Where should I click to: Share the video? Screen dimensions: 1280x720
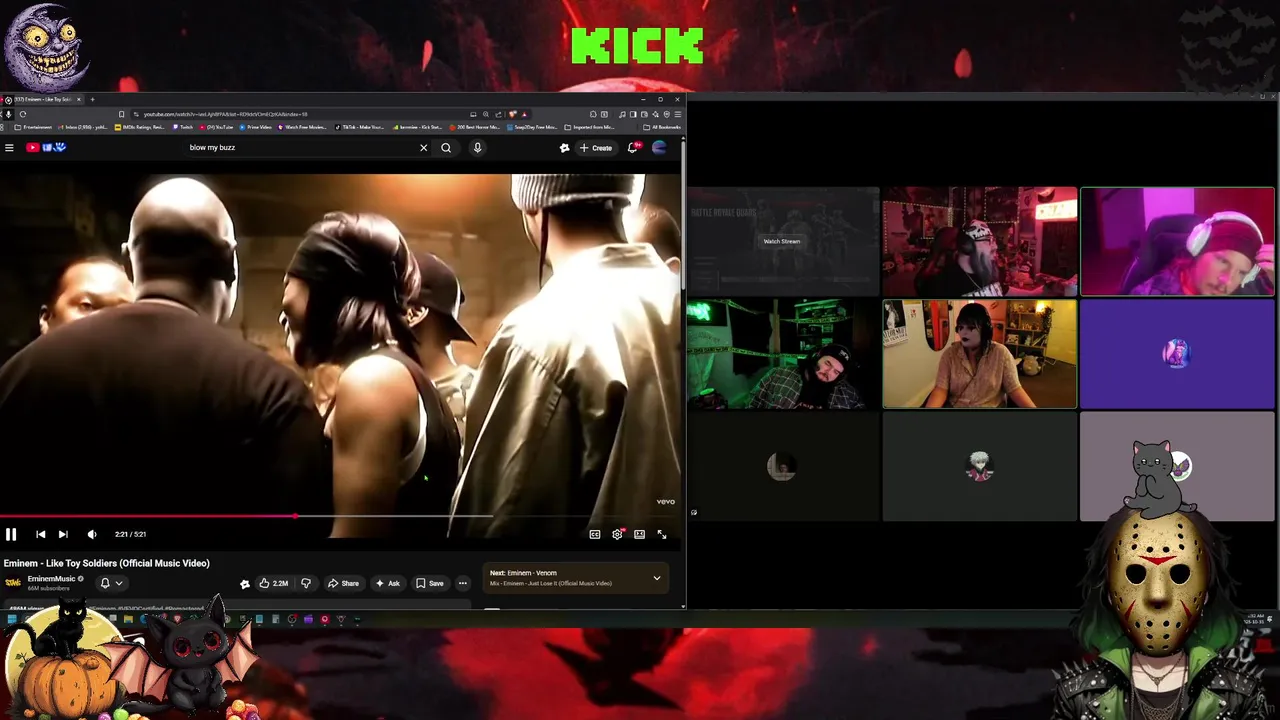click(x=343, y=583)
